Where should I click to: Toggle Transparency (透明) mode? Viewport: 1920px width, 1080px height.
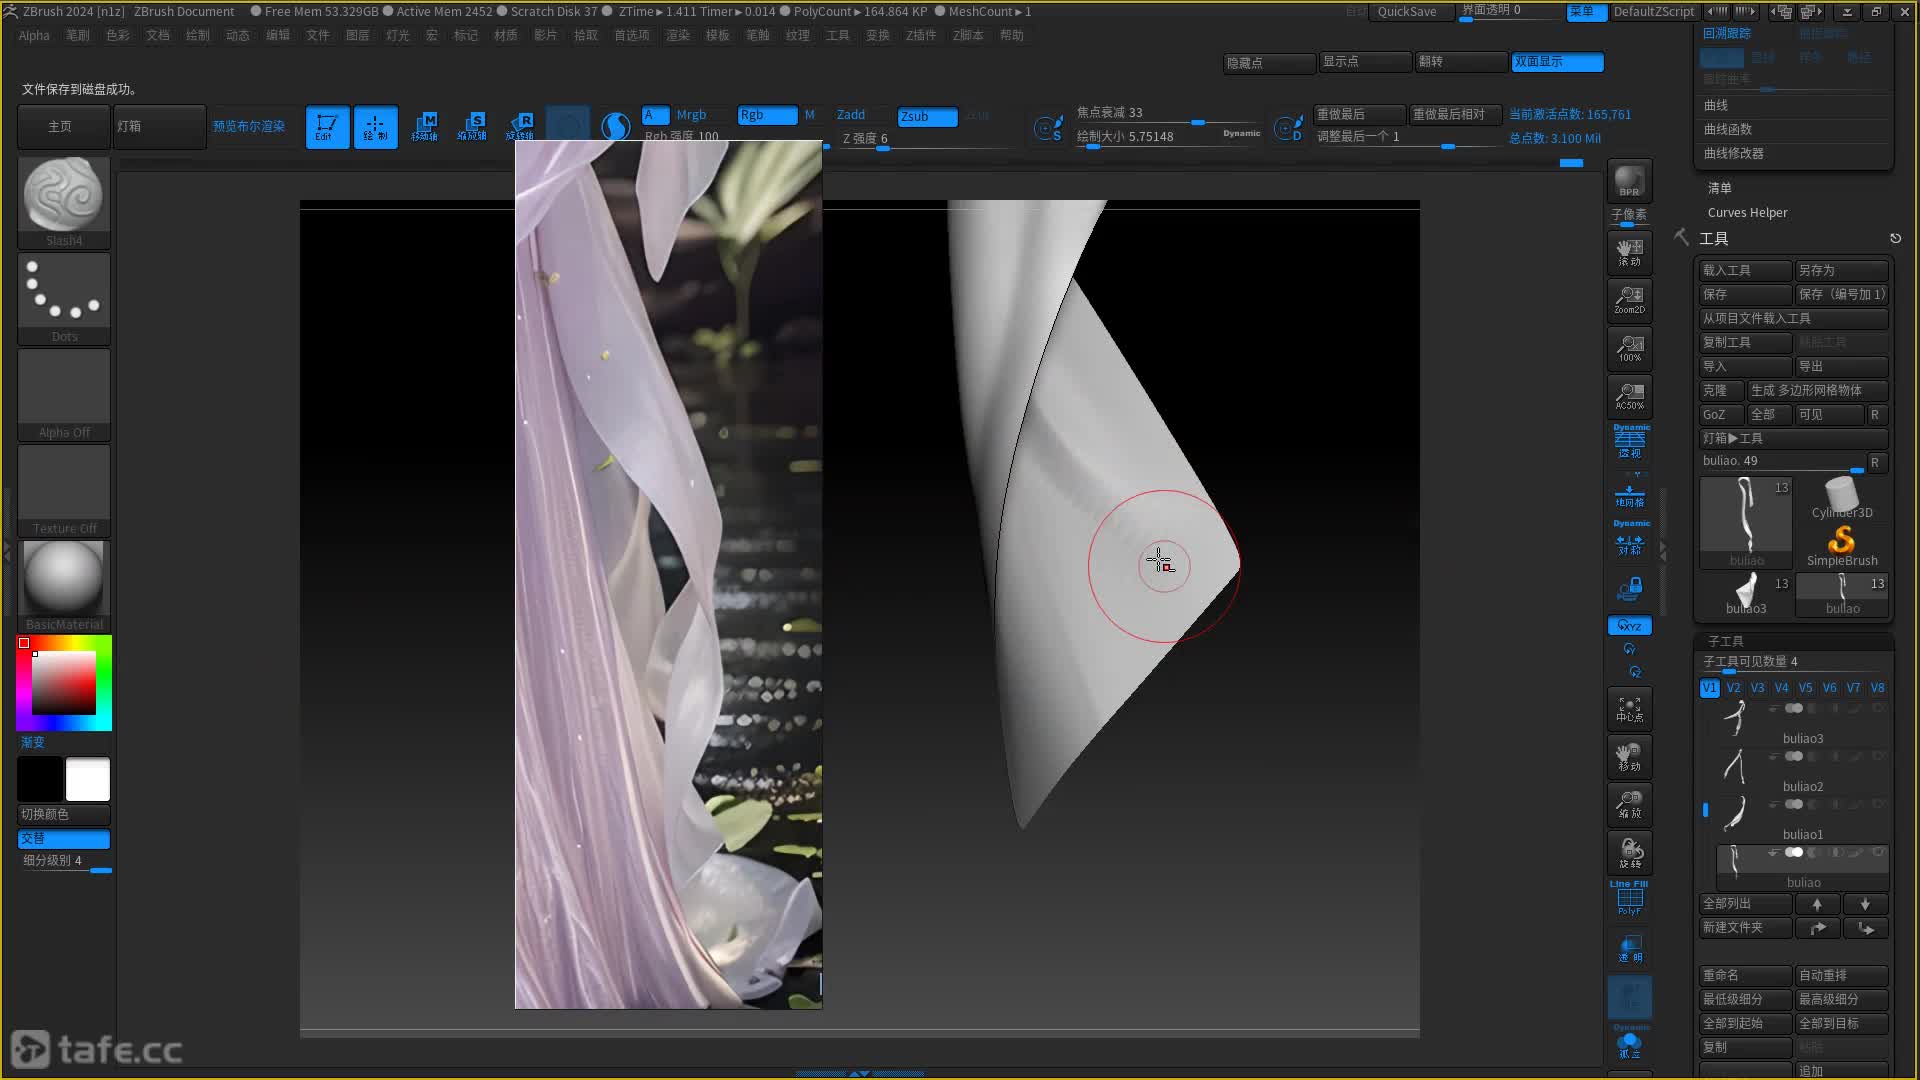pos(1629,949)
